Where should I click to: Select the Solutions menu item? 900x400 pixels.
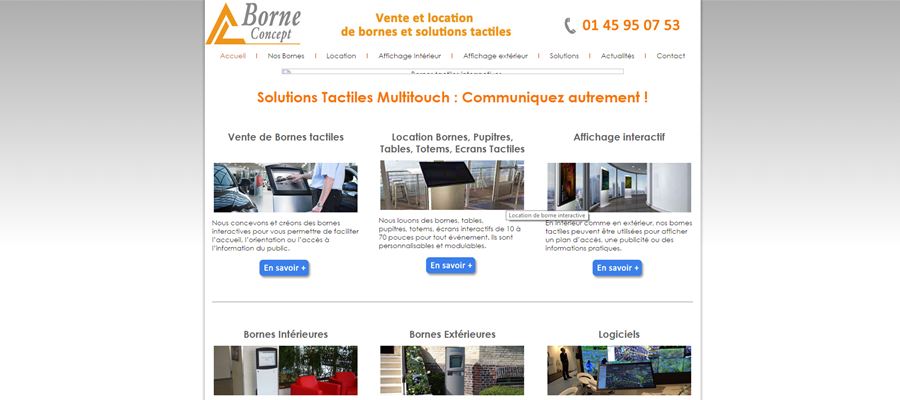click(x=564, y=56)
